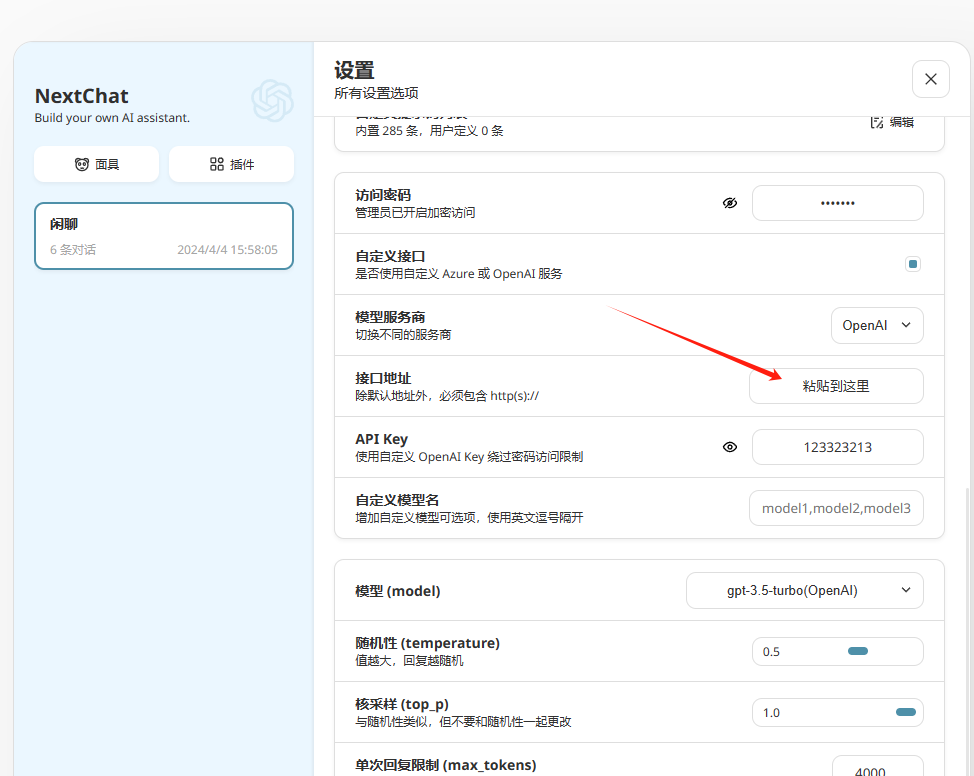This screenshot has height=776, width=974.
Task: Click the text "内置 285 条，用户定义 0 条"
Action: (x=429, y=131)
